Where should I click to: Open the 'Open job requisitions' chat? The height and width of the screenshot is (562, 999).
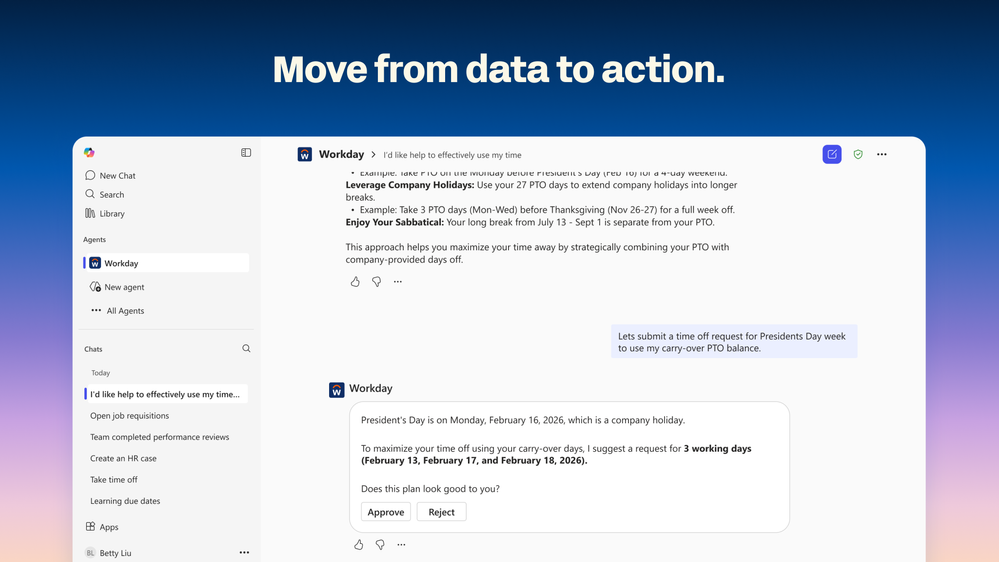pos(129,415)
